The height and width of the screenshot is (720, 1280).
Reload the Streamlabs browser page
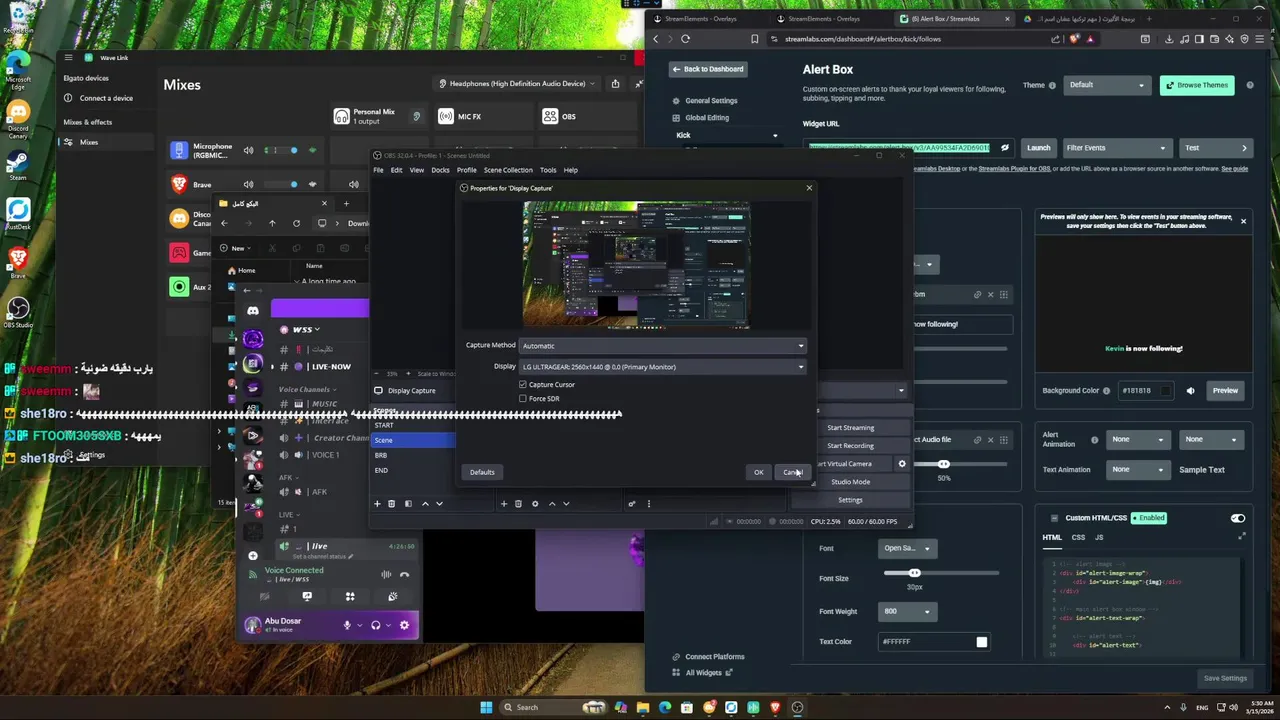click(685, 39)
